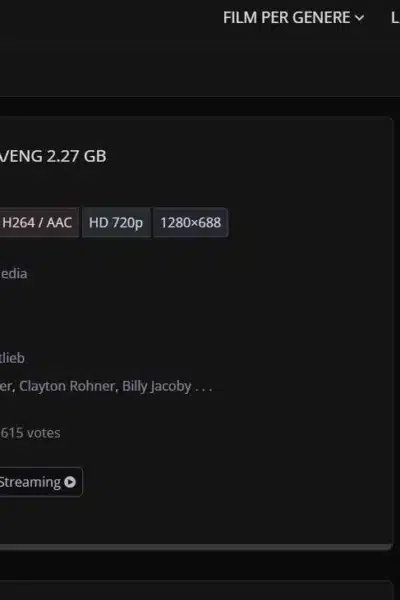Open the Clayton Rohner cast link

[x=67, y=386]
